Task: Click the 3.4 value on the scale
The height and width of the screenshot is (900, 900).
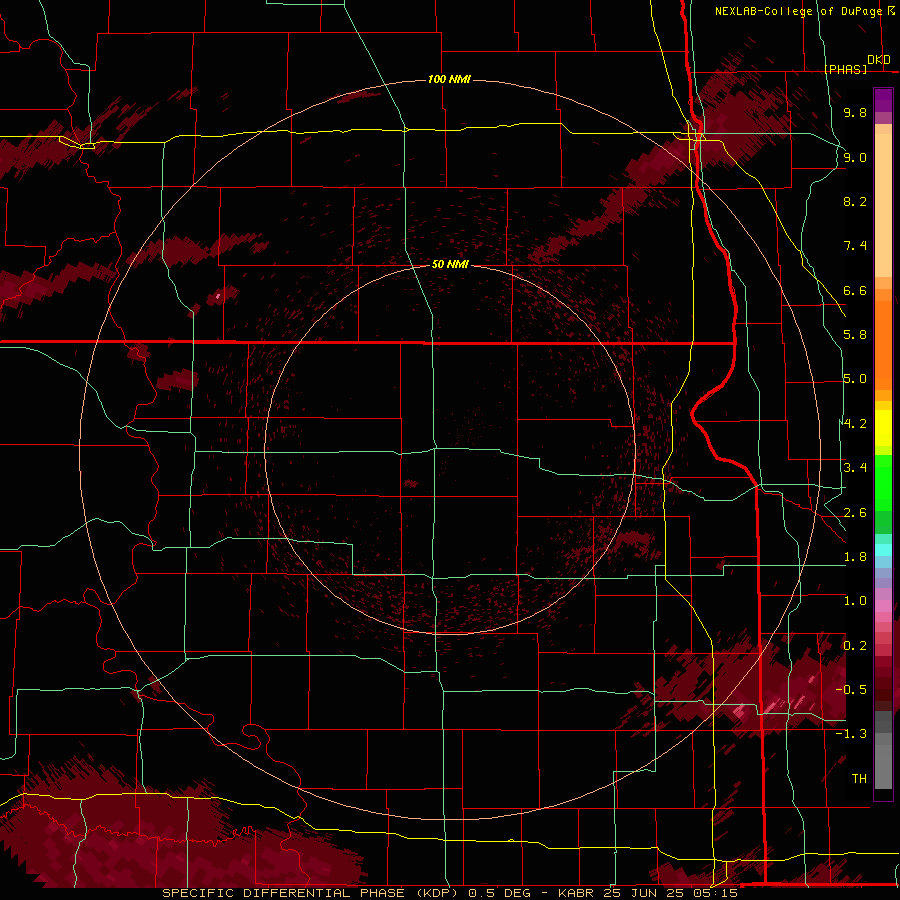Action: (855, 468)
